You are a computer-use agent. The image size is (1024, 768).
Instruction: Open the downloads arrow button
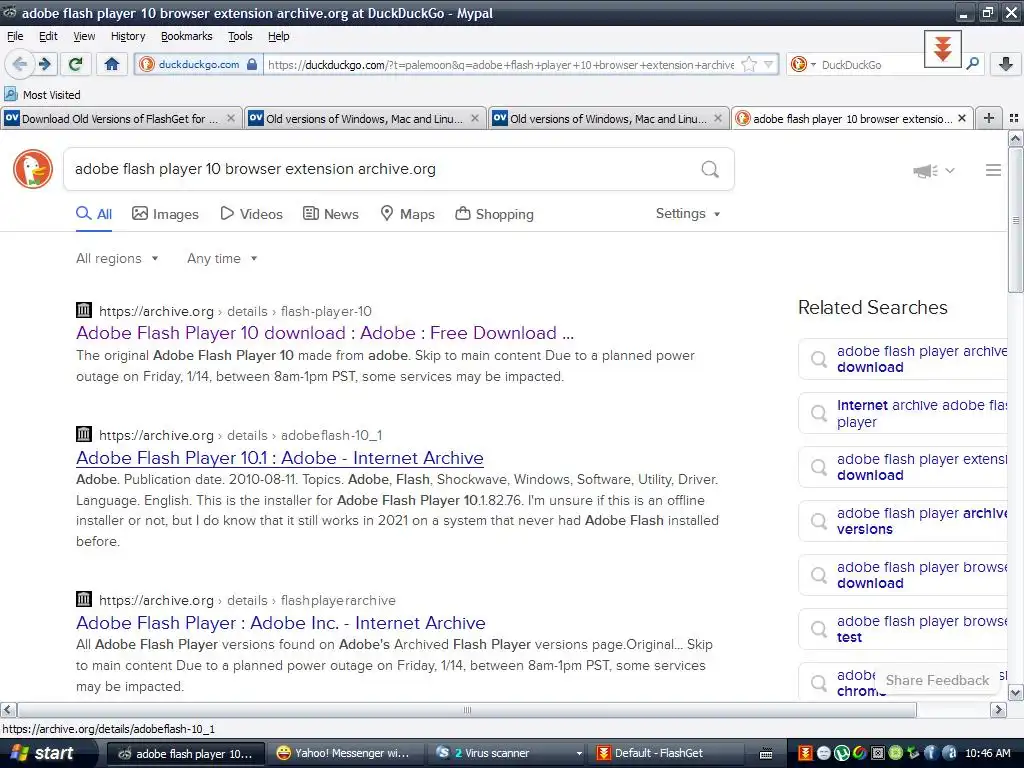point(1006,64)
